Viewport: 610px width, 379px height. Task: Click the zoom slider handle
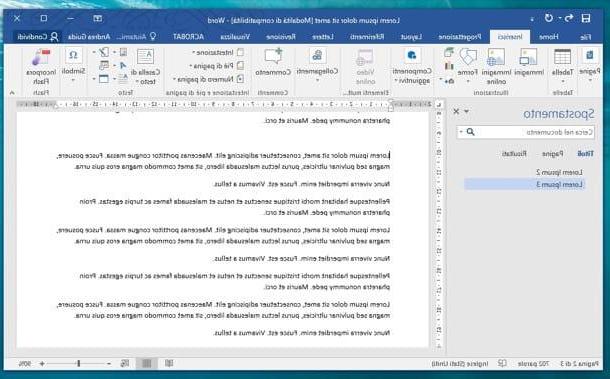pyautogui.click(x=79, y=363)
